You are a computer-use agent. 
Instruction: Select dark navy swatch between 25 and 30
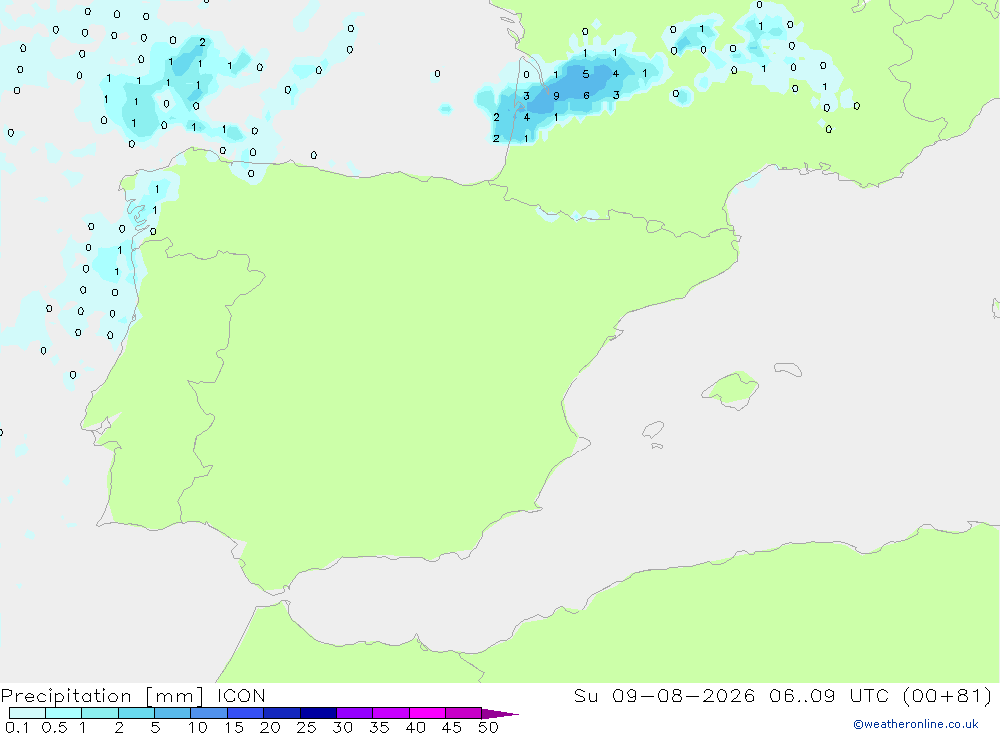coord(318,713)
